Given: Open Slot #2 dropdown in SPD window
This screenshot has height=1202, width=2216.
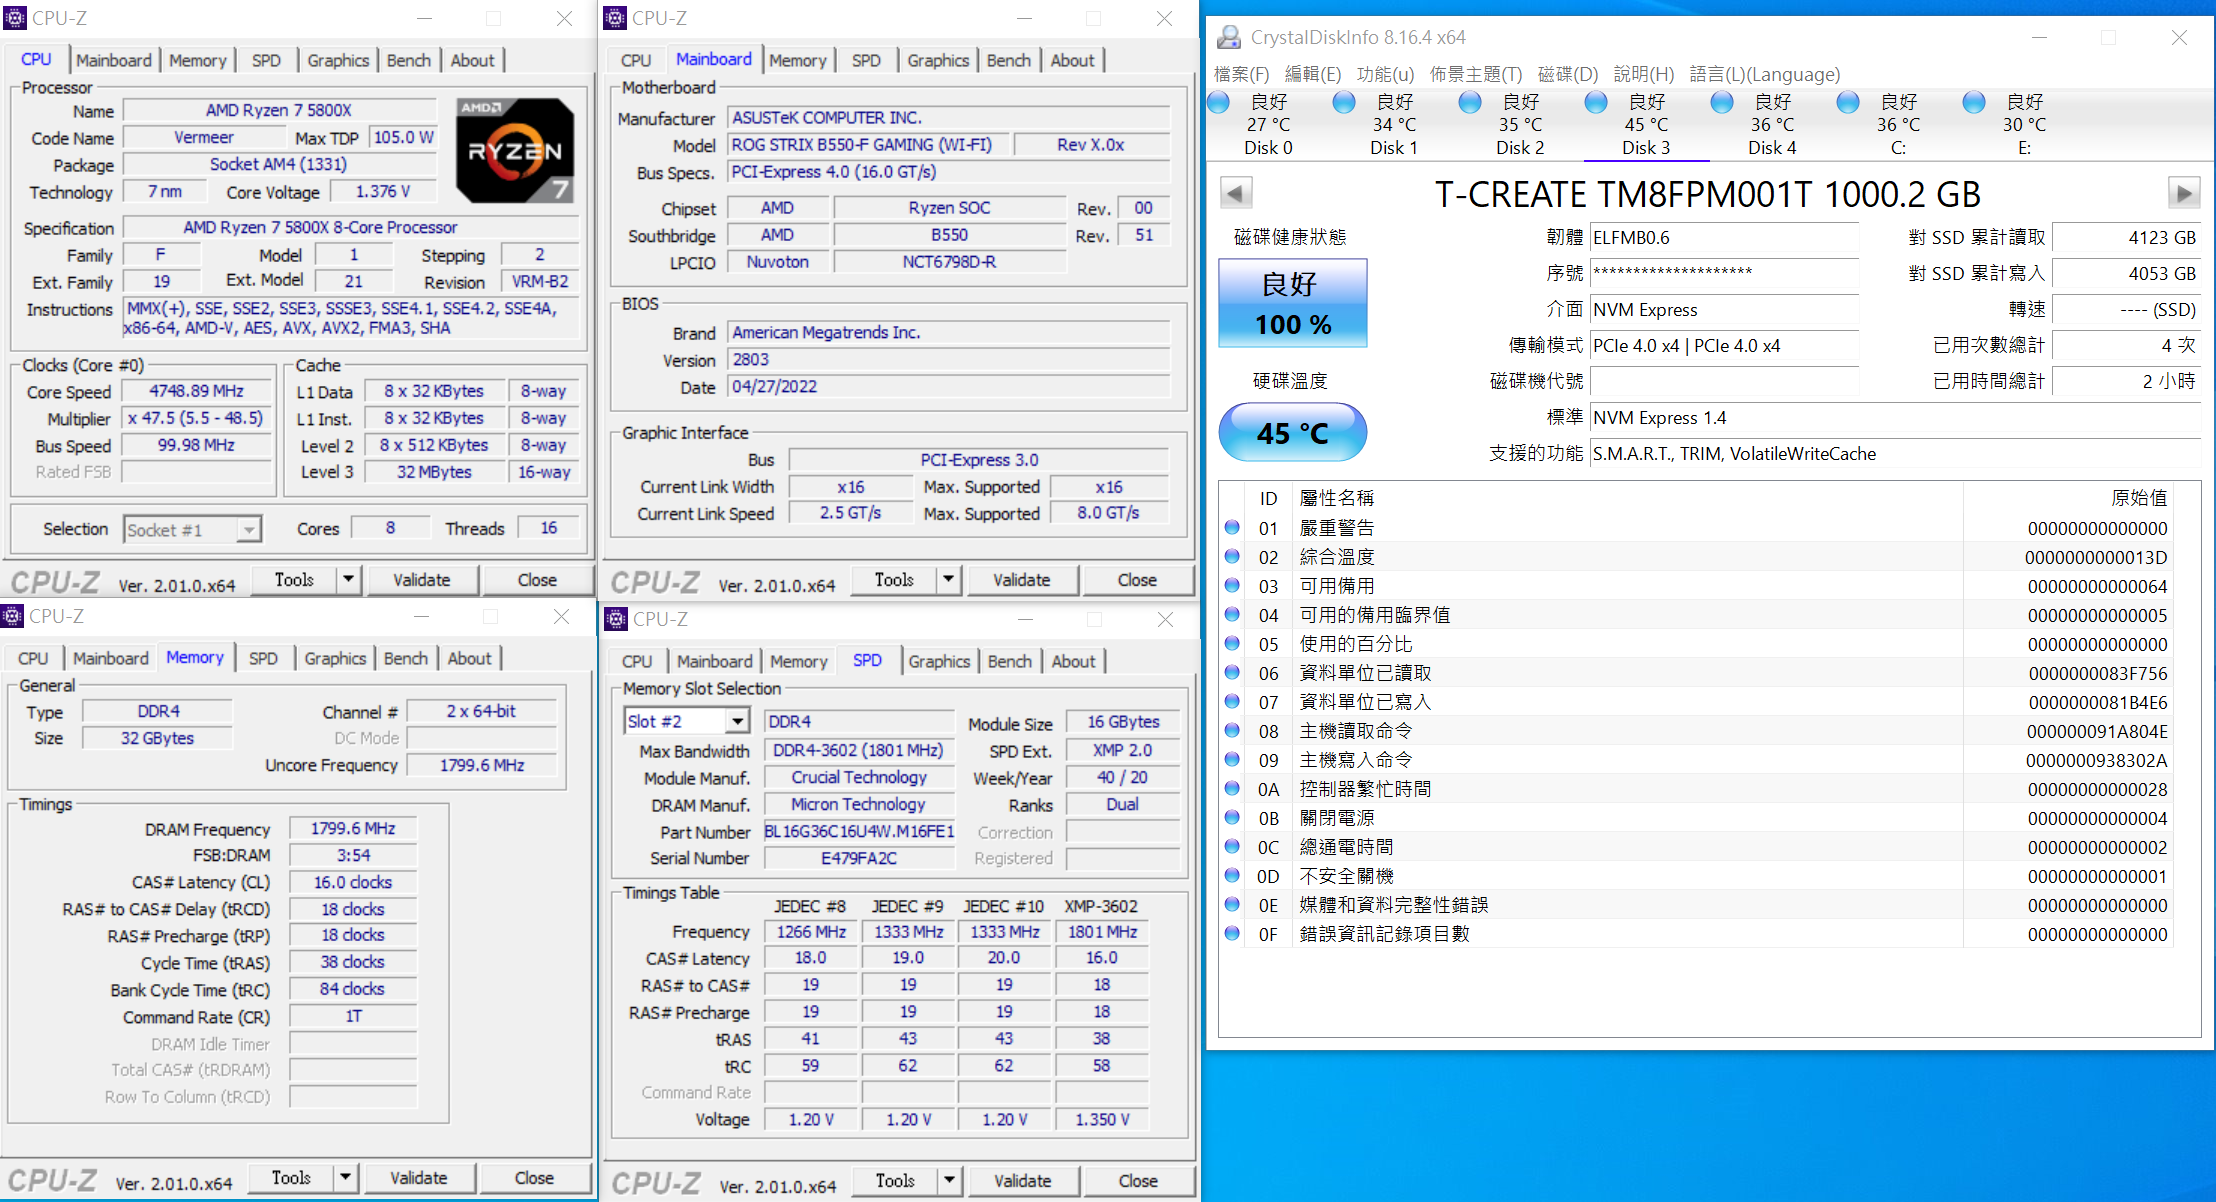Looking at the screenshot, I should point(737,721).
